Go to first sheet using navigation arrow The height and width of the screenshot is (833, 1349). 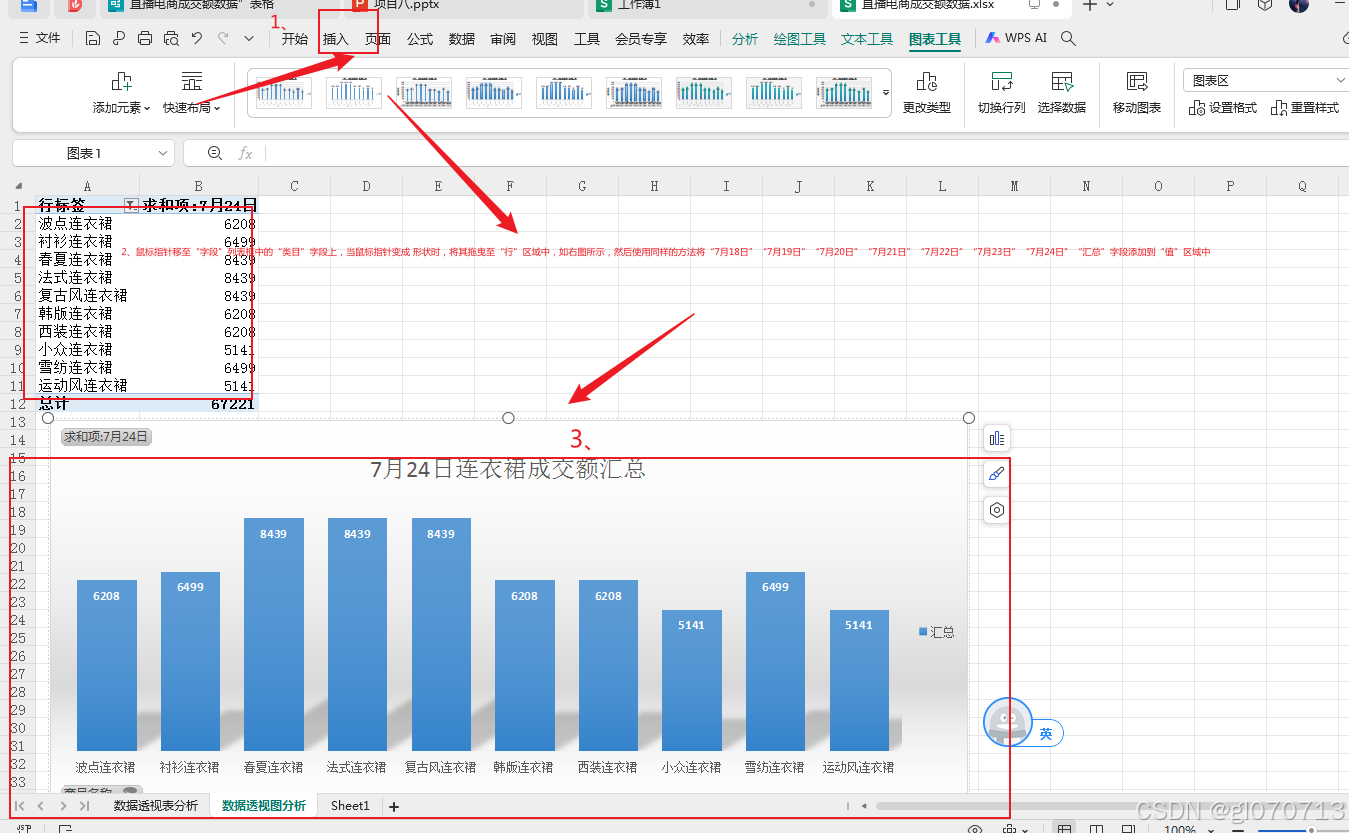20,805
